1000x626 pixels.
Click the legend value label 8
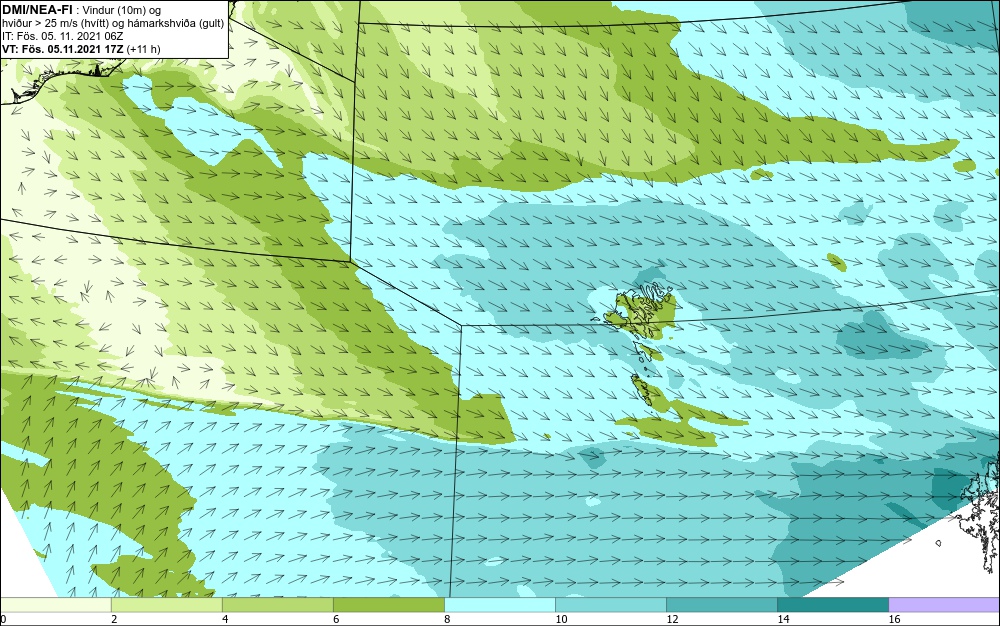447,619
